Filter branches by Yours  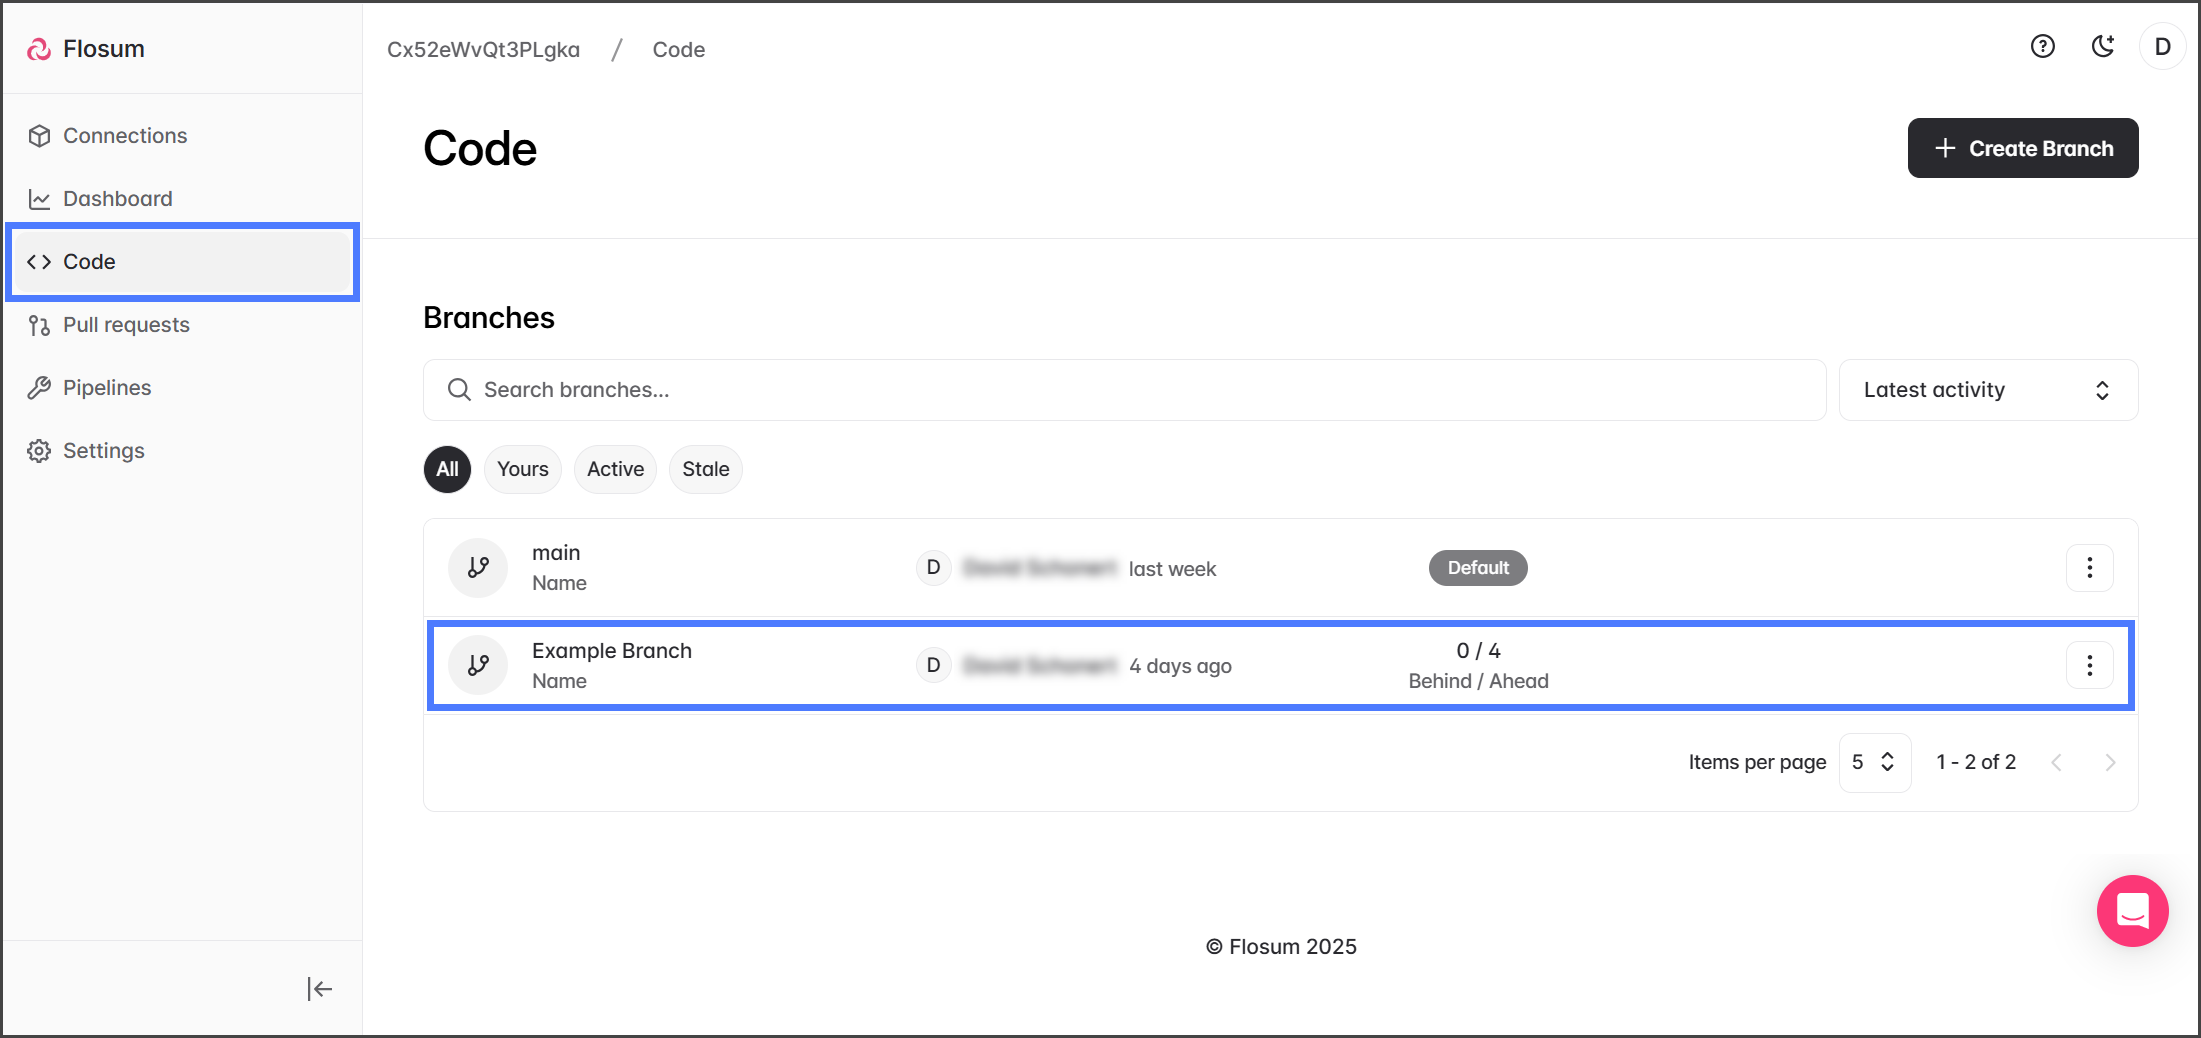pyautogui.click(x=522, y=469)
